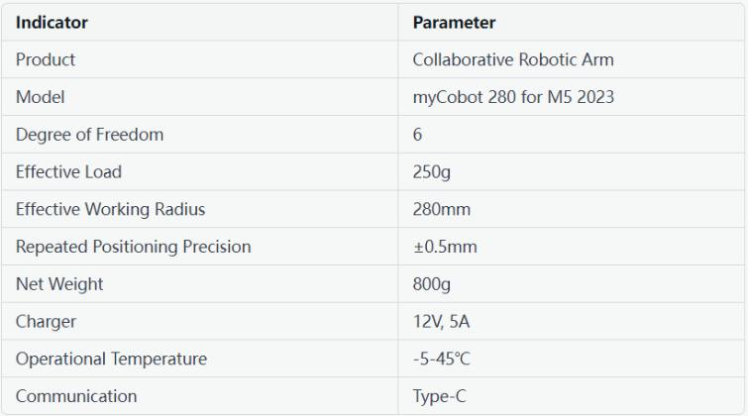Select the Model row label
Image resolution: width=748 pixels, height=416 pixels.
(x=38, y=97)
